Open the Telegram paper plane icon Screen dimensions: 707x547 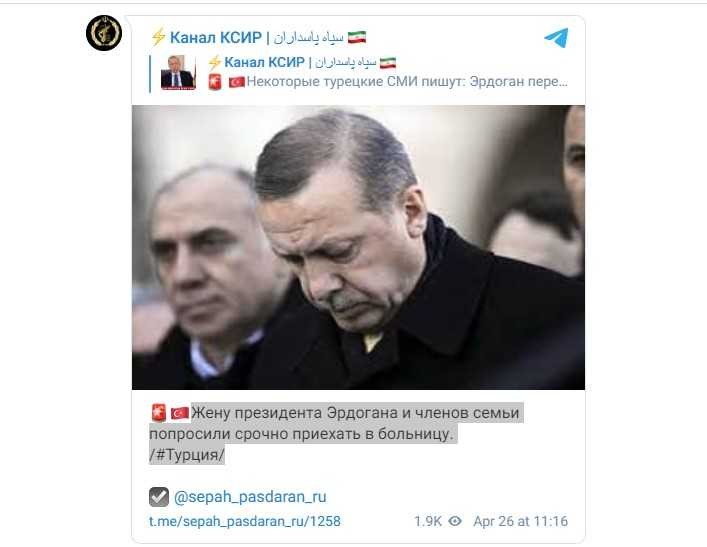pos(556,37)
